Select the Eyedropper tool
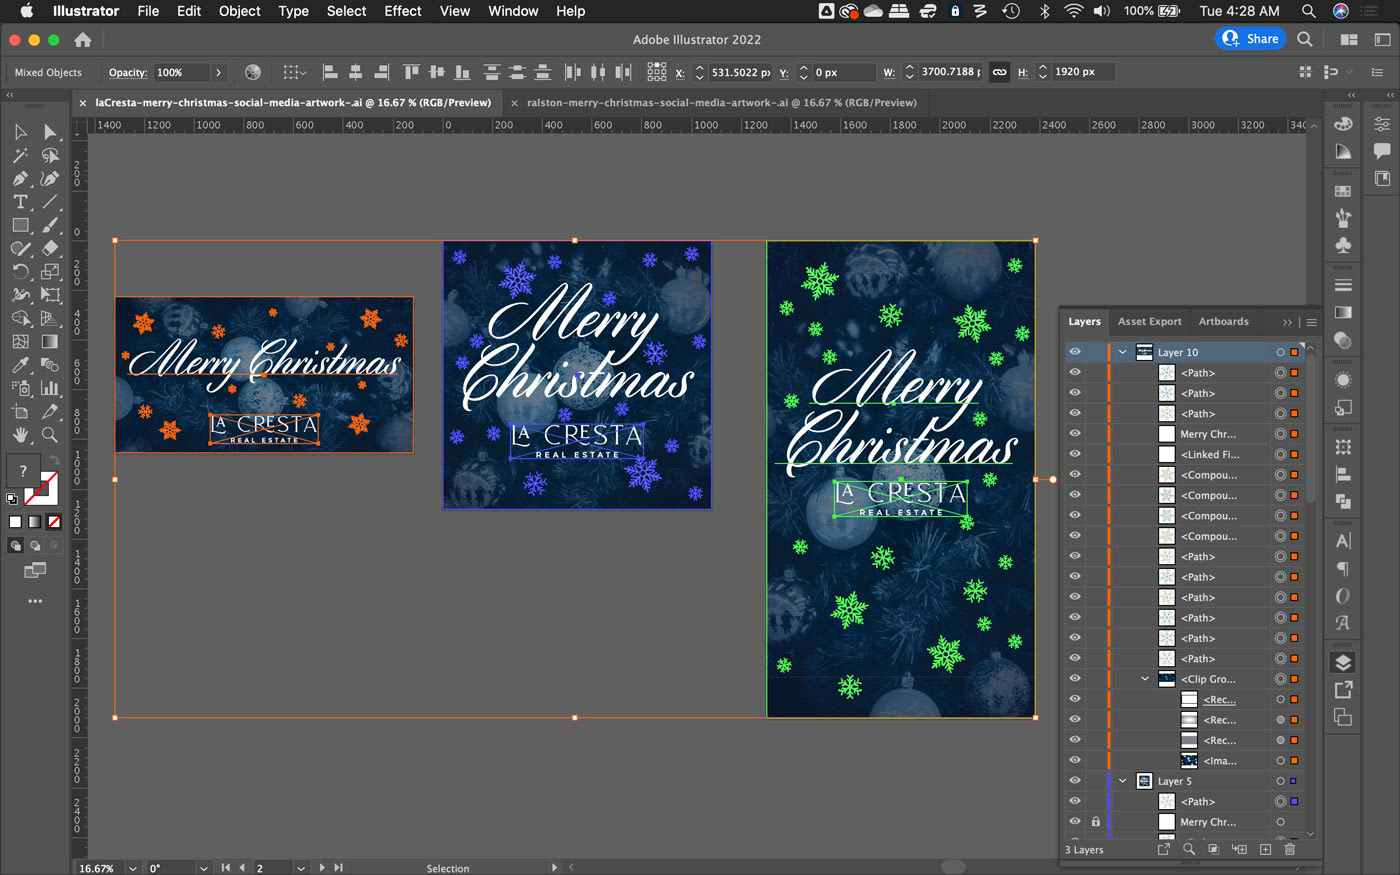1400x875 pixels. (20, 365)
